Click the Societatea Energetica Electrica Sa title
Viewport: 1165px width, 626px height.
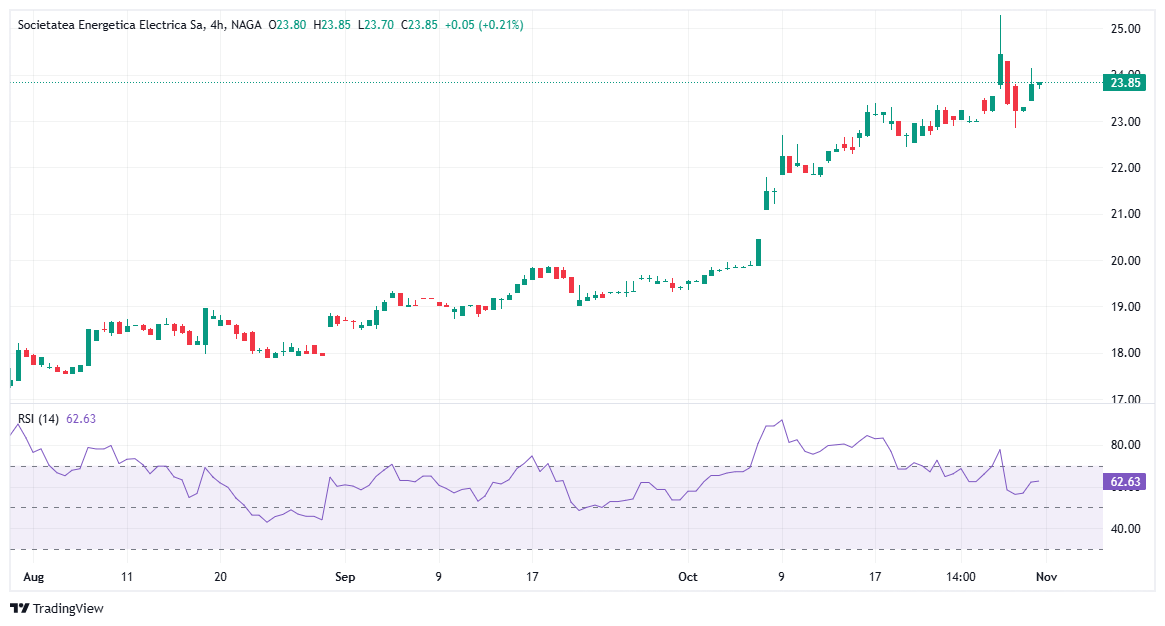click(x=110, y=25)
